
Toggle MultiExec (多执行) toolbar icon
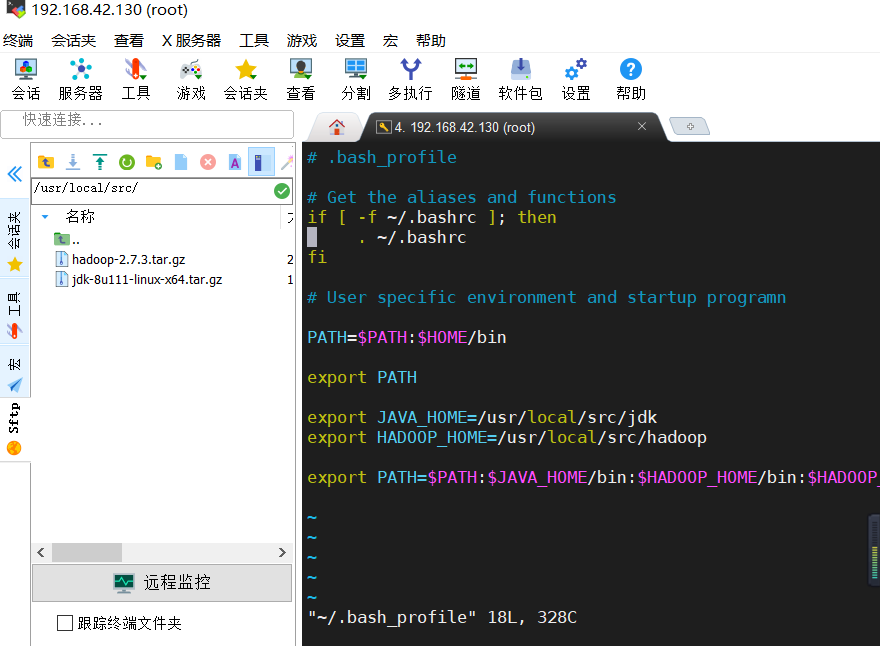click(410, 80)
